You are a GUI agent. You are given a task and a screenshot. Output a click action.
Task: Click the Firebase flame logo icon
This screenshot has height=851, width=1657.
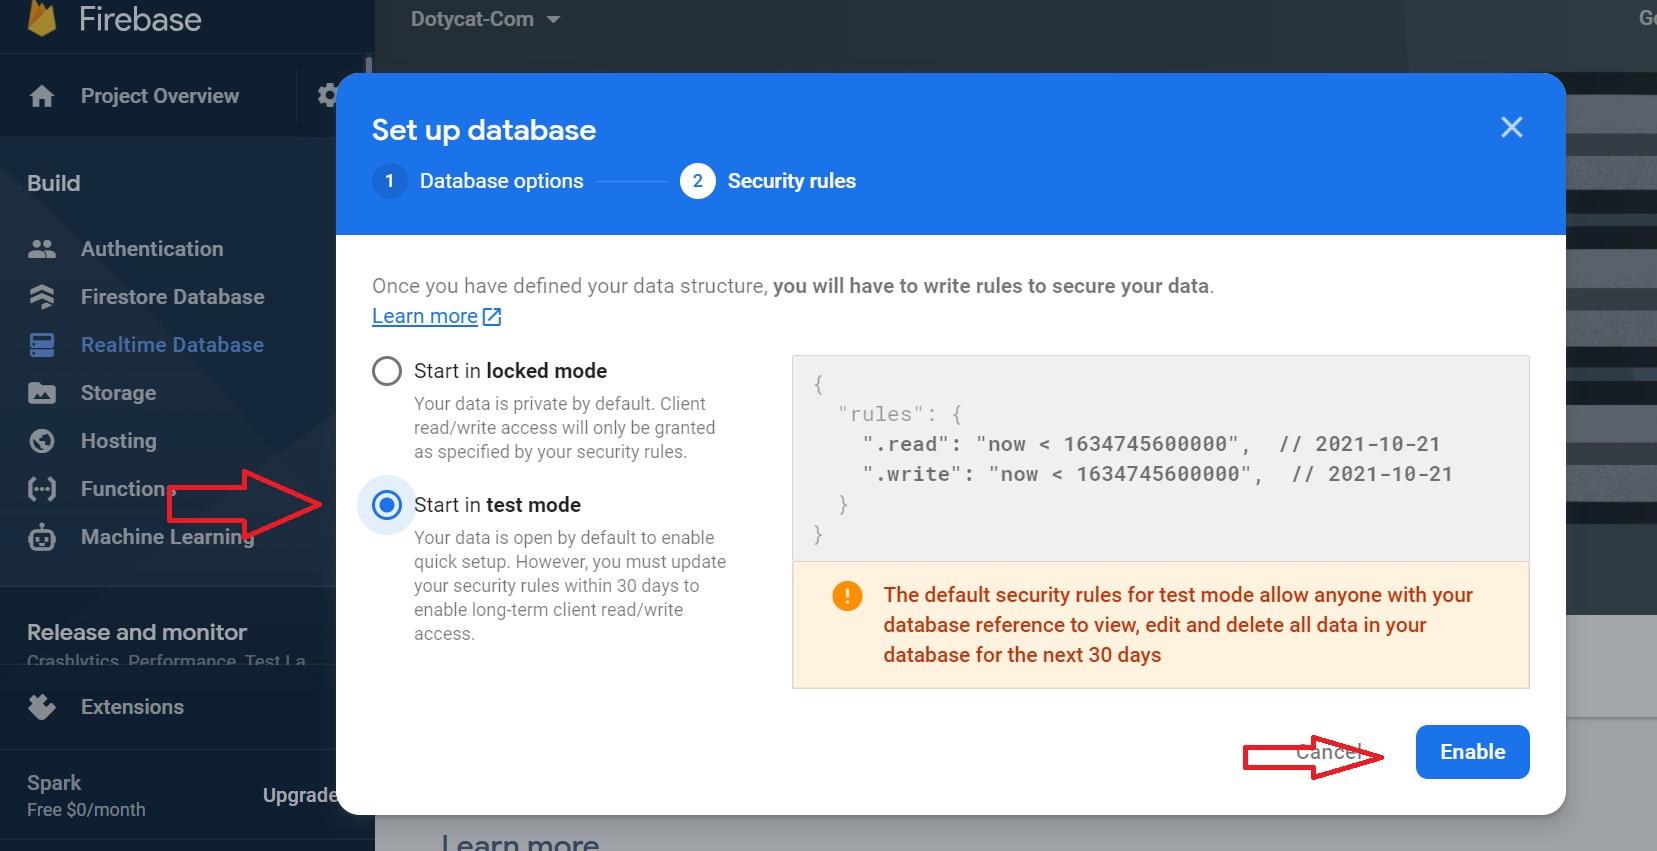click(42, 18)
